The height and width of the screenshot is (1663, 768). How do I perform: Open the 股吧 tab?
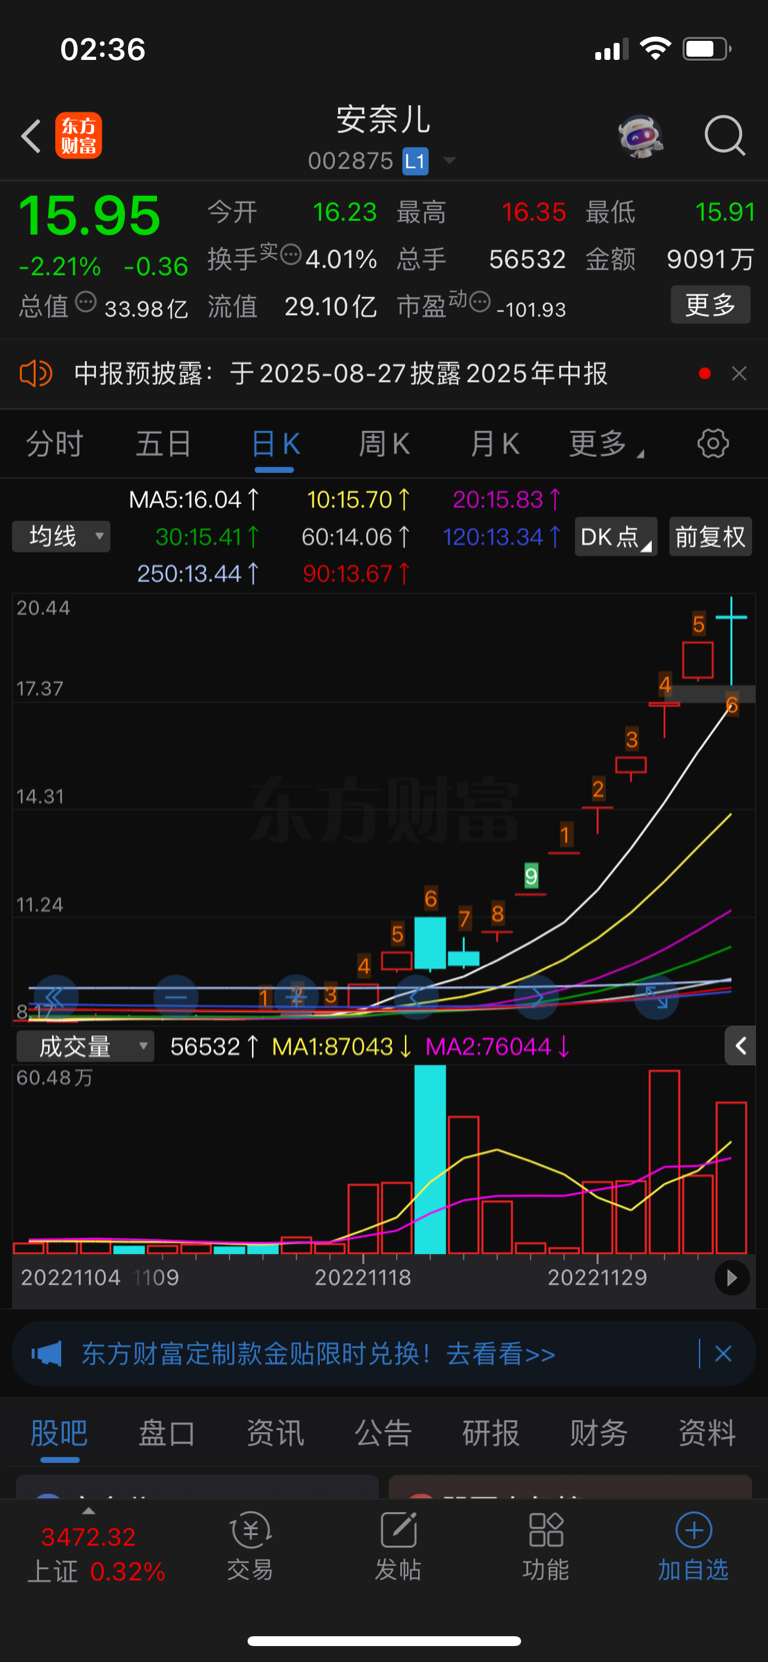point(59,1434)
